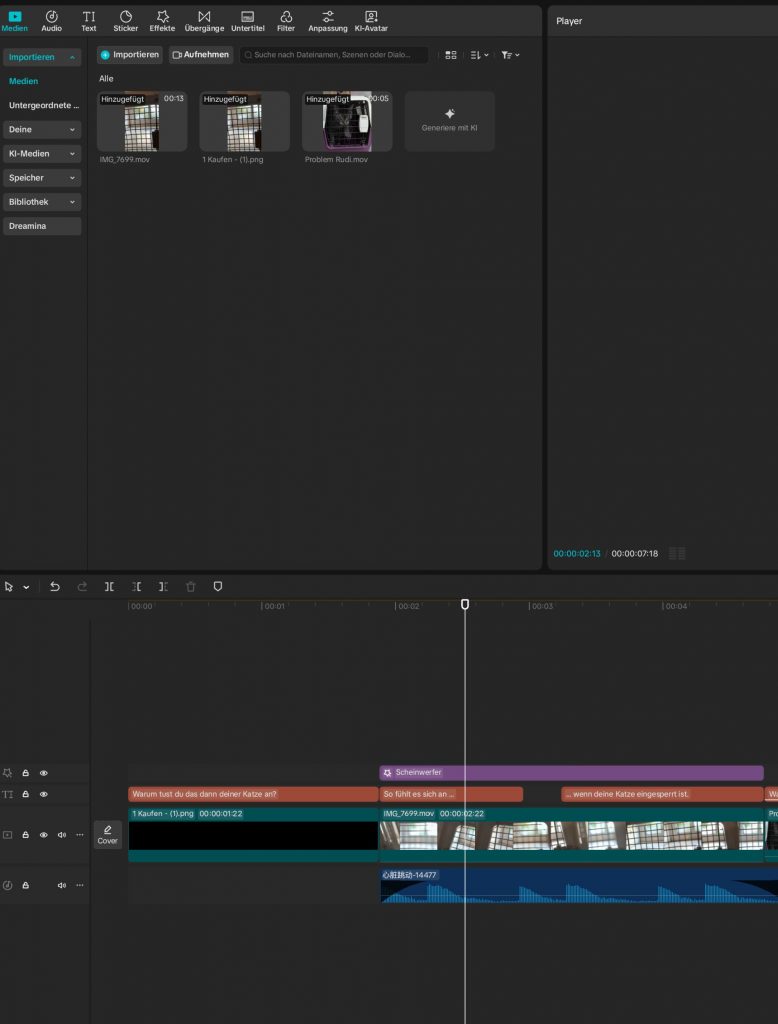Select the Problem Rudi.mov thumbnail
The image size is (778, 1024).
click(x=346, y=121)
